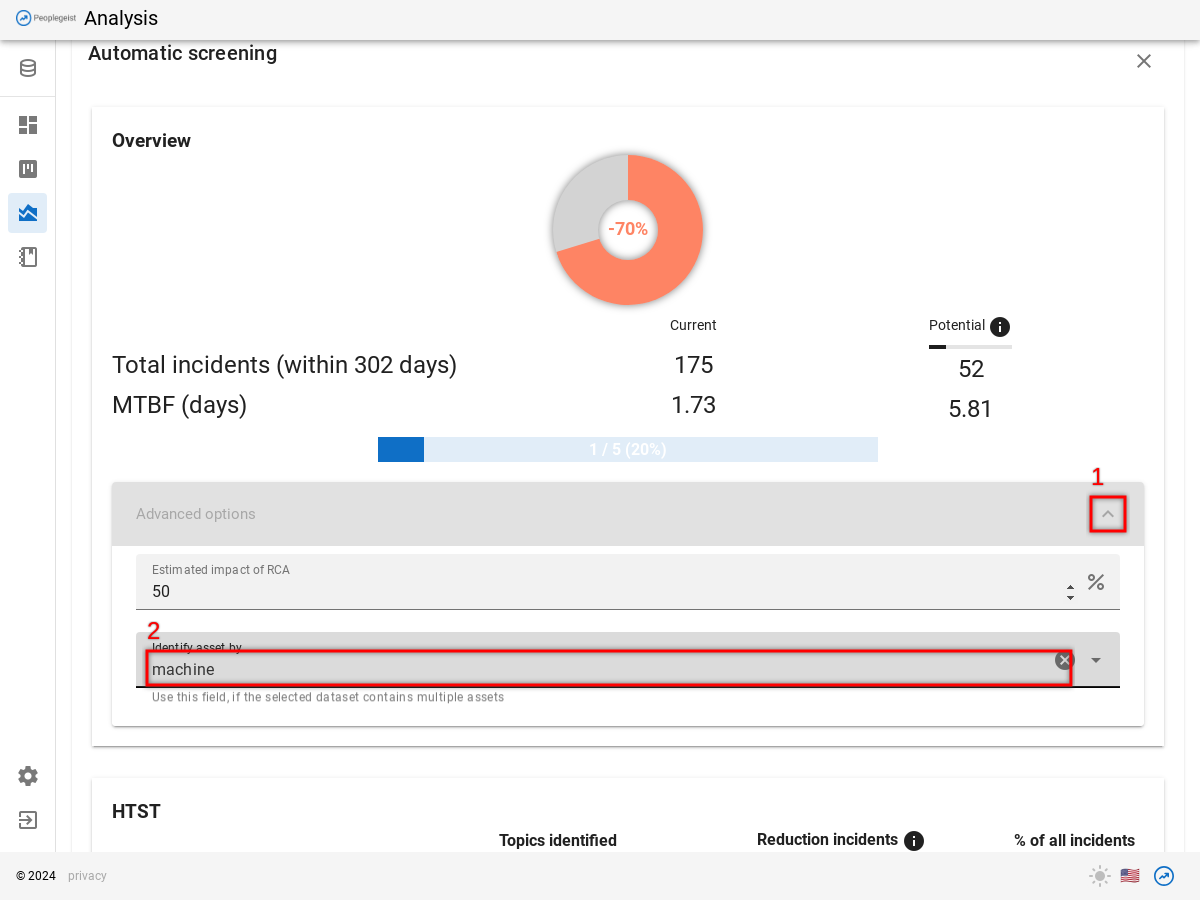
Task: Click the potential incidents value 52
Action: click(x=971, y=369)
